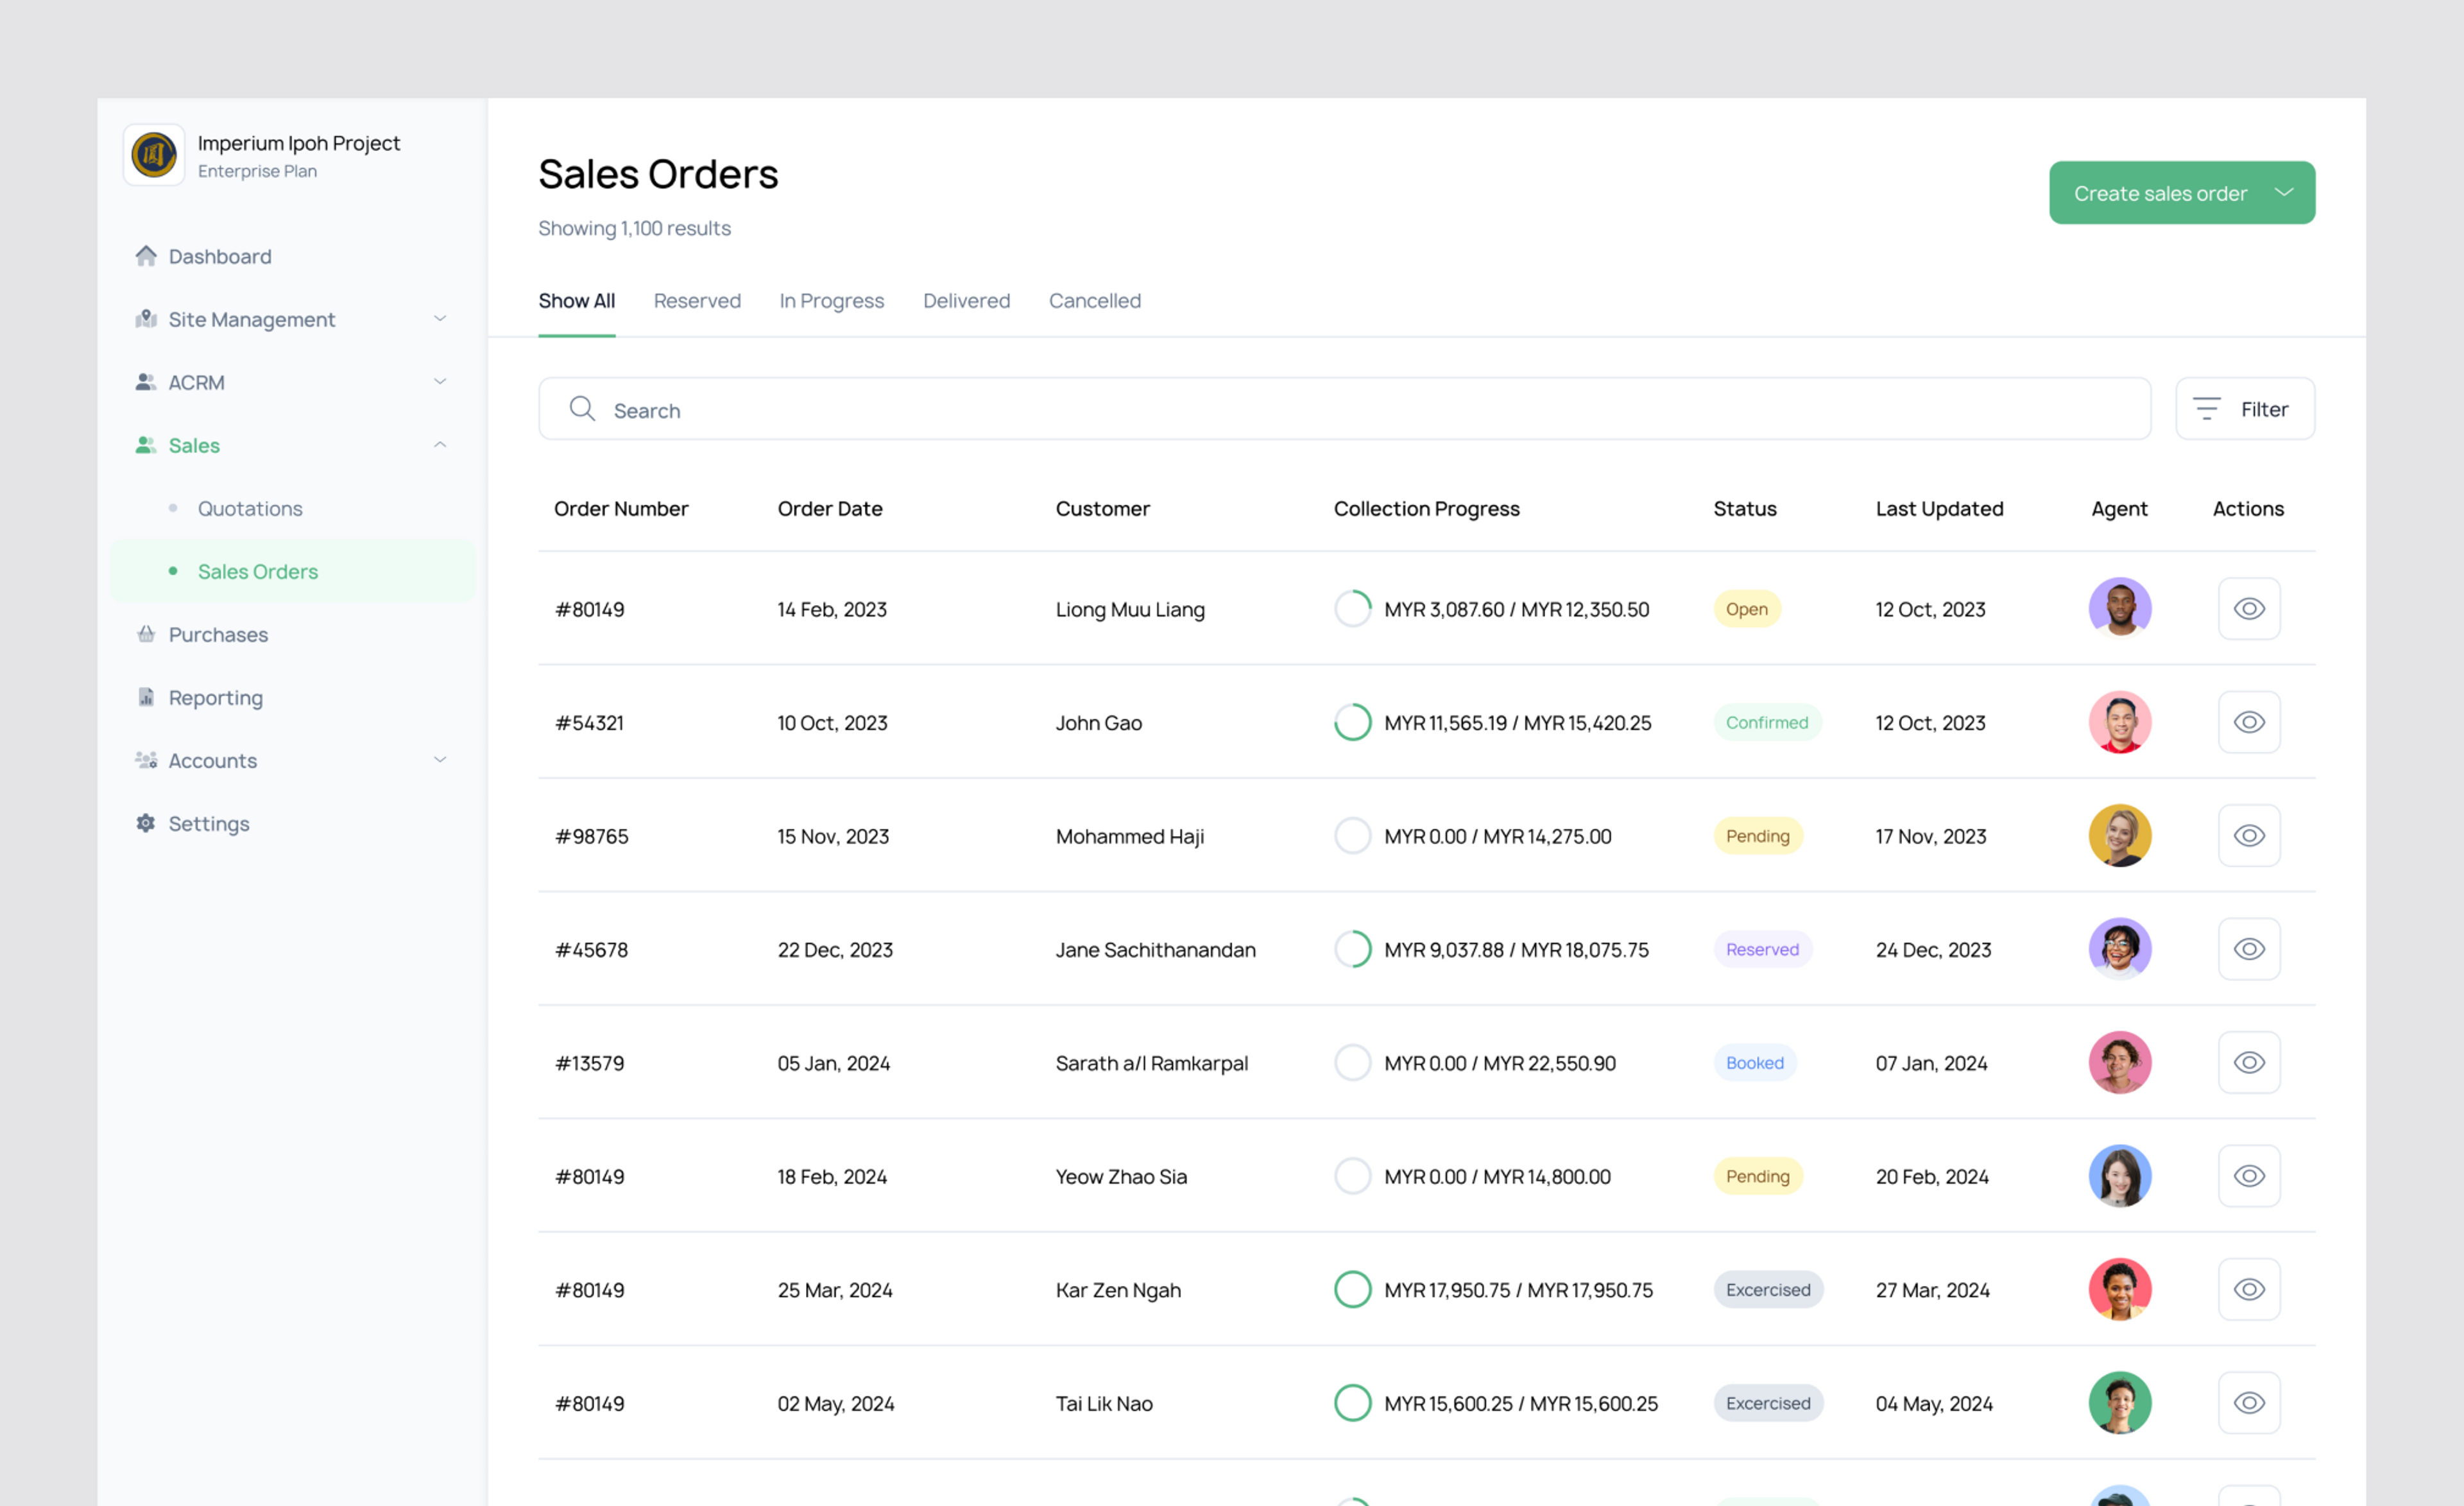The height and width of the screenshot is (1506, 2464).
Task: Open Create sales order dropdown arrow
Action: tap(2284, 192)
